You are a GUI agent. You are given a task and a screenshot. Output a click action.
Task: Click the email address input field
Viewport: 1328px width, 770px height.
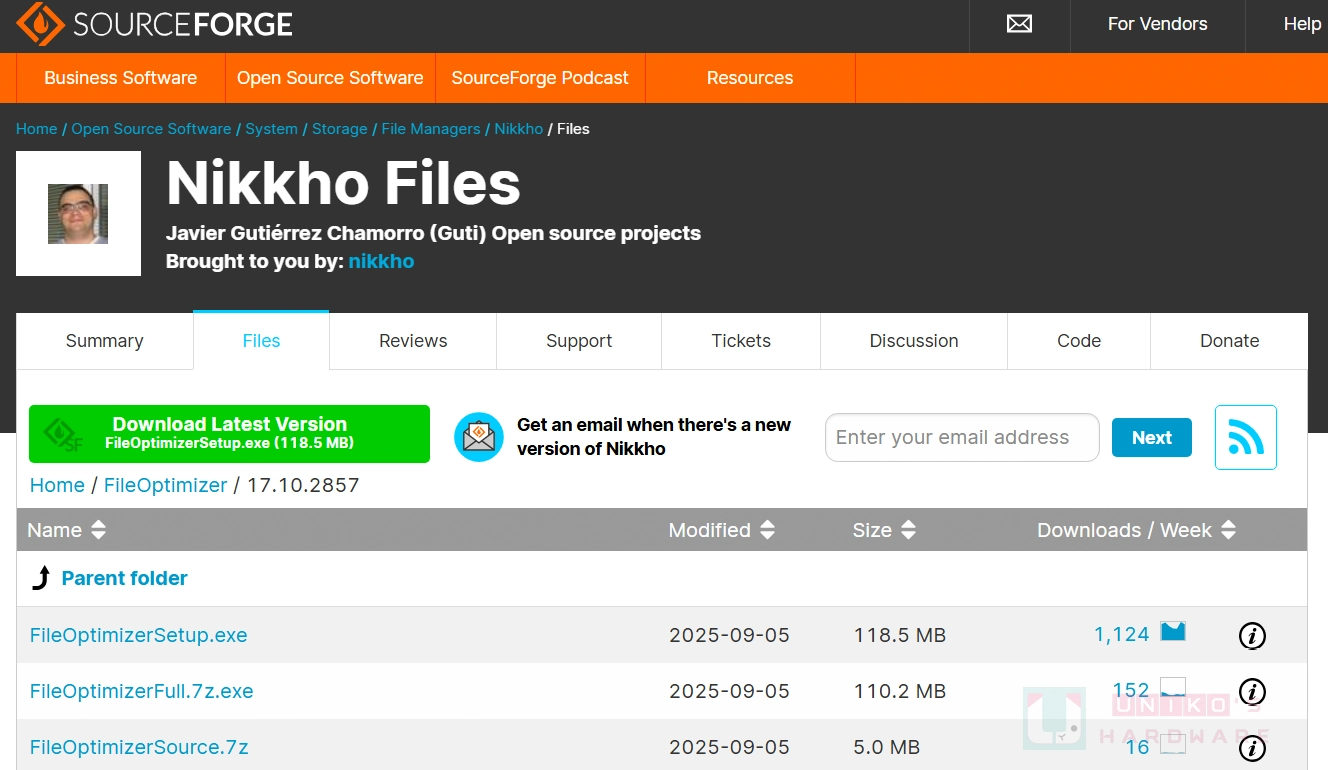(961, 438)
